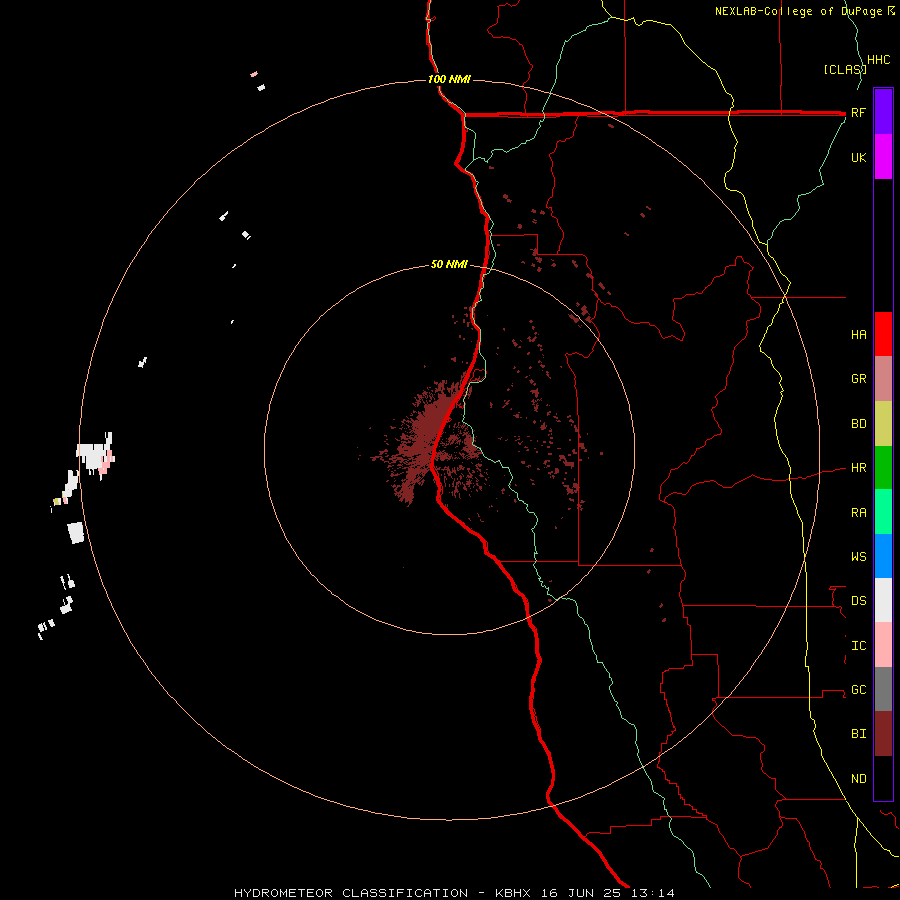
Task: Click the UK magenta color swatch
Action: click(883, 156)
